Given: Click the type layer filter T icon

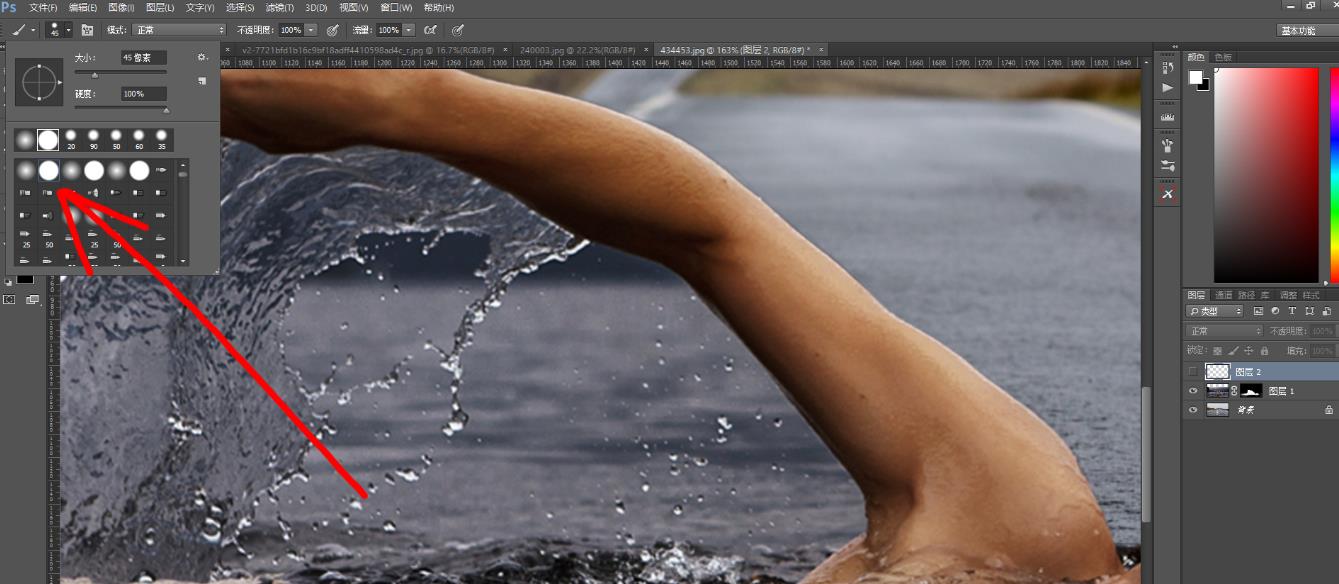Looking at the screenshot, I should pos(1293,311).
